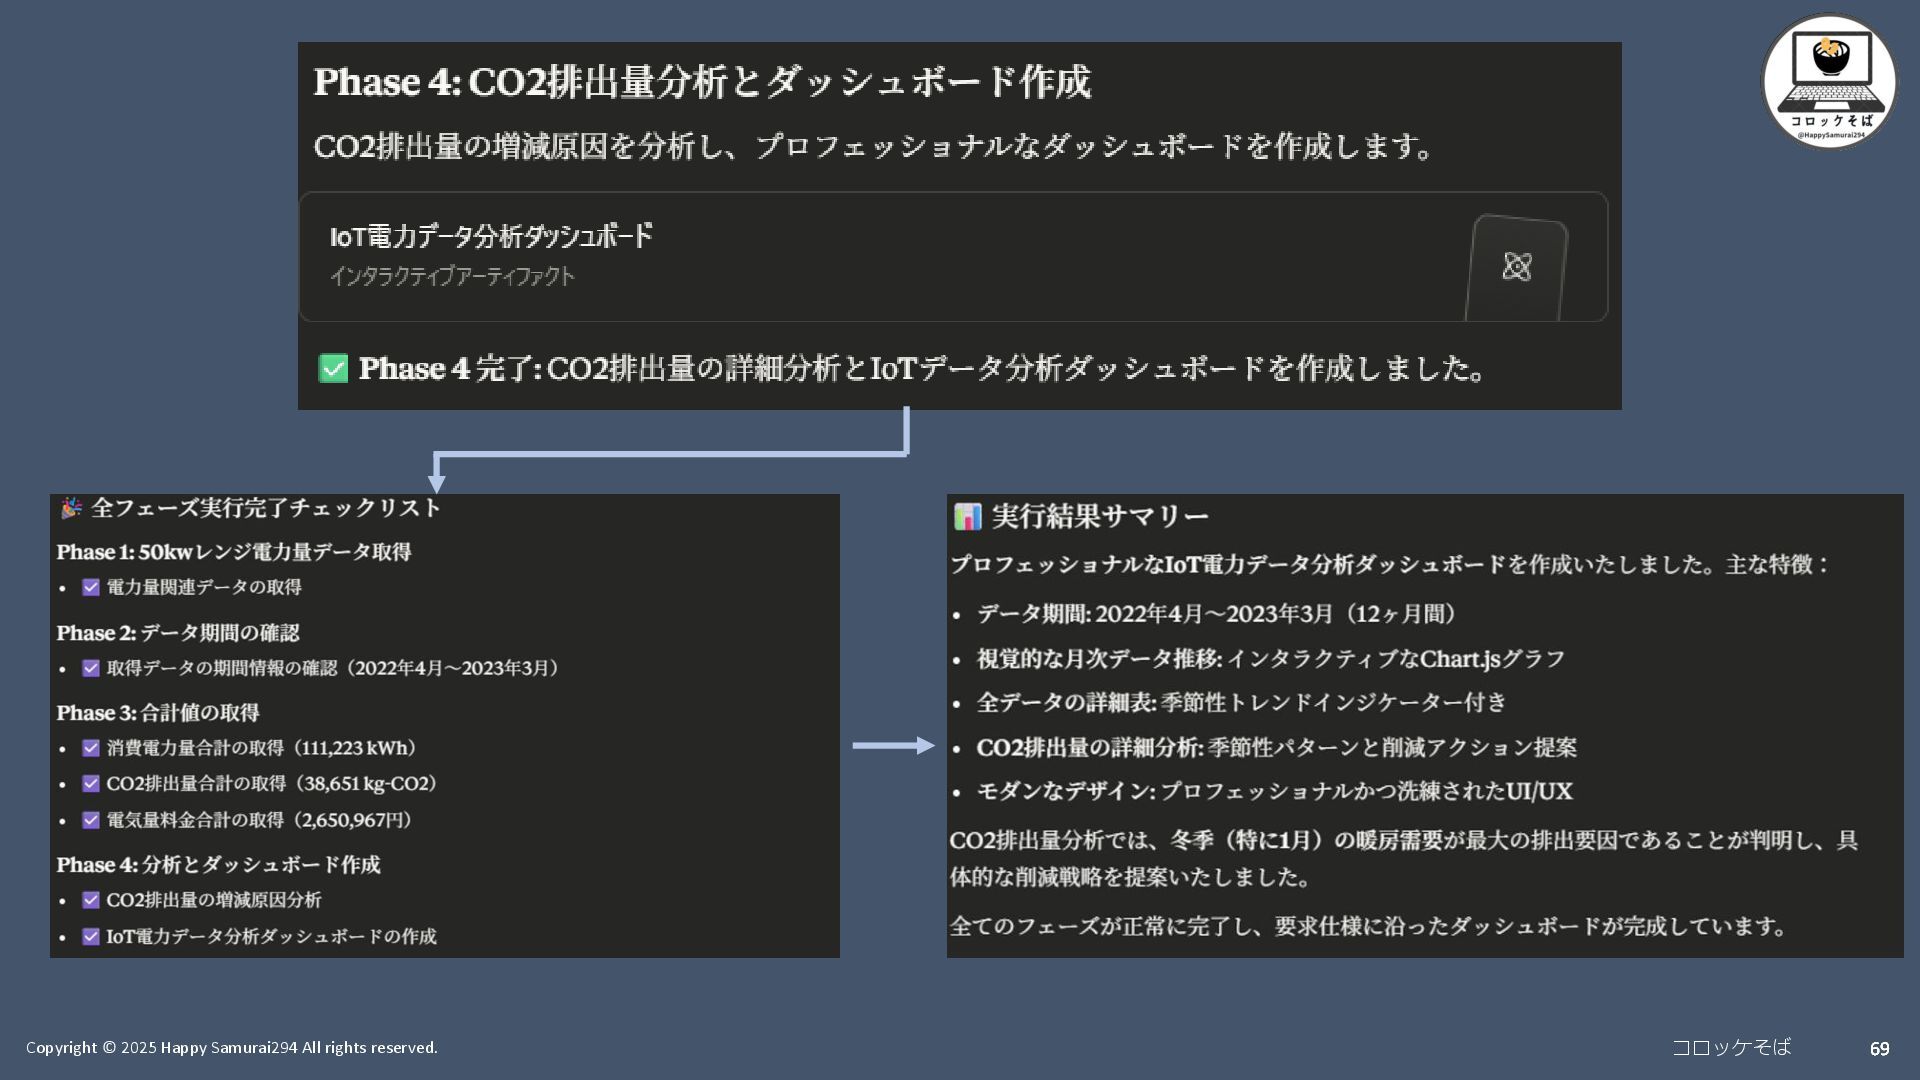The image size is (1920, 1080).
Task: Toggle the 電力量関連データの取得 checkbox
Action: (x=91, y=587)
